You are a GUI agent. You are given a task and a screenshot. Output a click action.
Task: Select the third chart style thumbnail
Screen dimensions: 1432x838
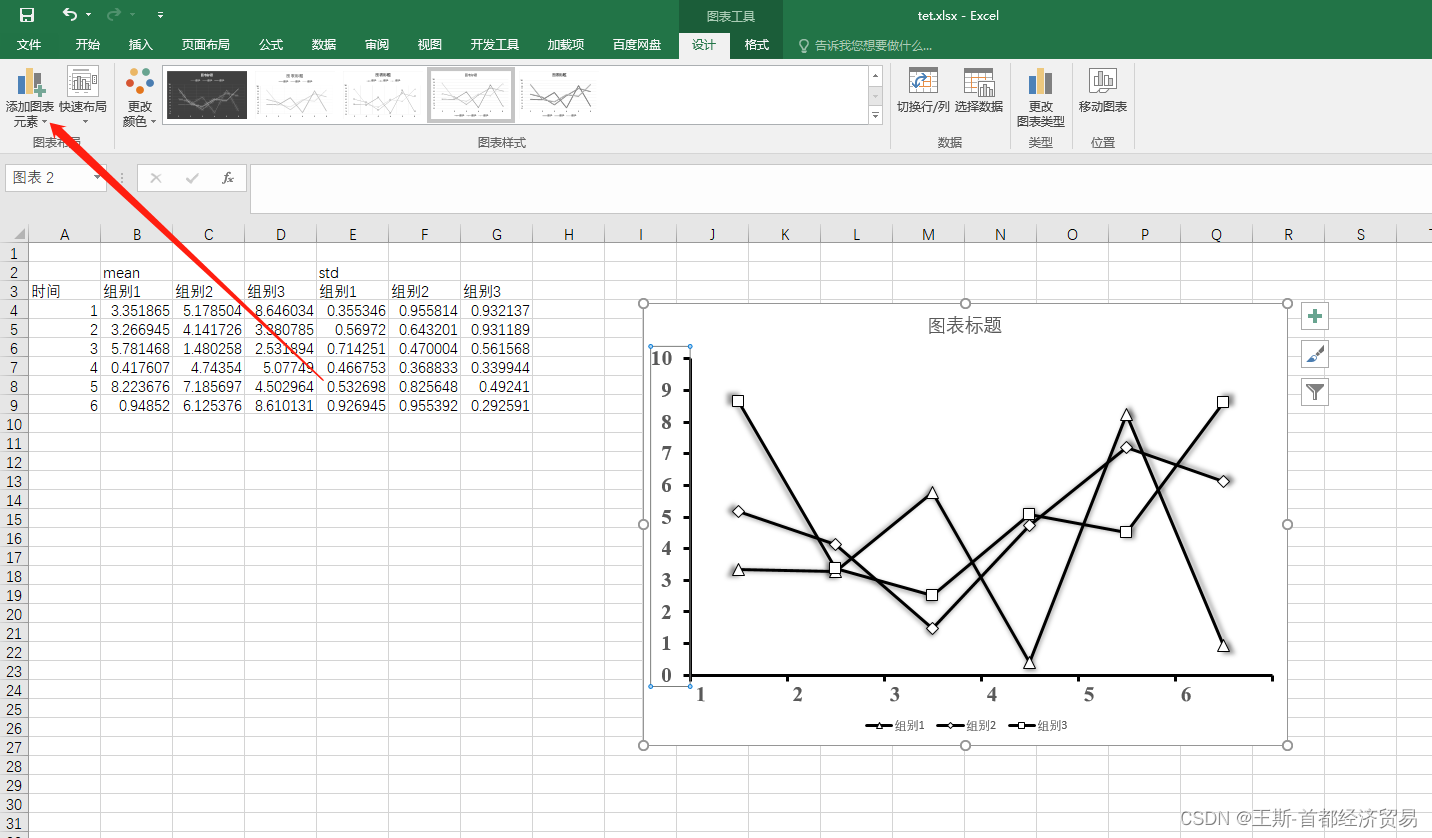[383, 95]
